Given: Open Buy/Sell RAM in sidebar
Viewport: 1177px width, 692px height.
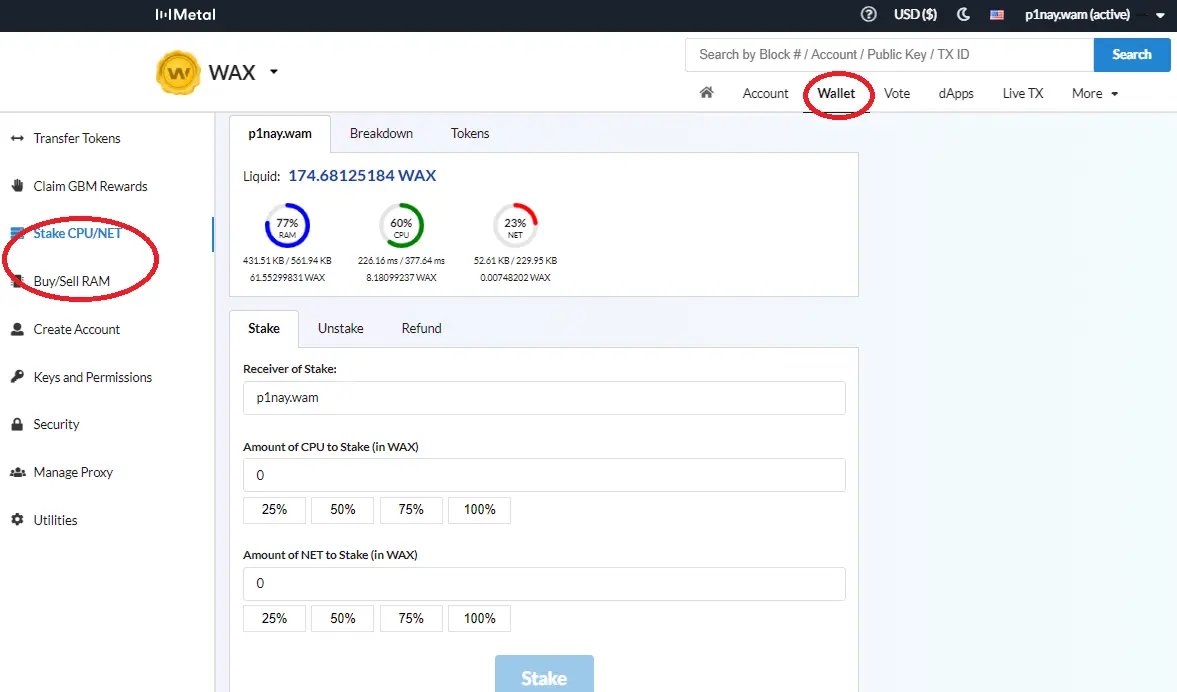Looking at the screenshot, I should coord(71,281).
